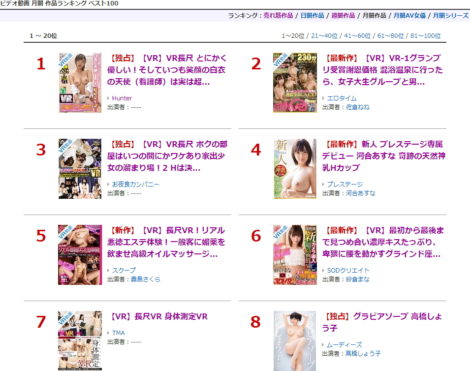This screenshot has height=371, width=470.
Task: Open the rank 2 title VR-1グランプリ
Action: click(x=382, y=70)
